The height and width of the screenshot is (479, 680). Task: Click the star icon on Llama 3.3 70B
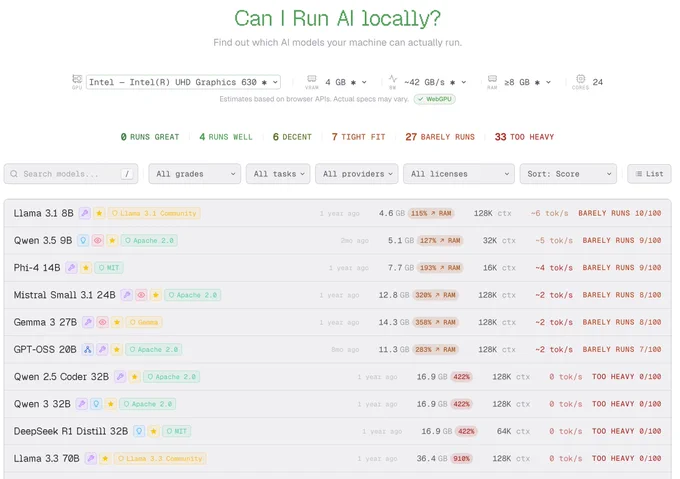coord(105,459)
